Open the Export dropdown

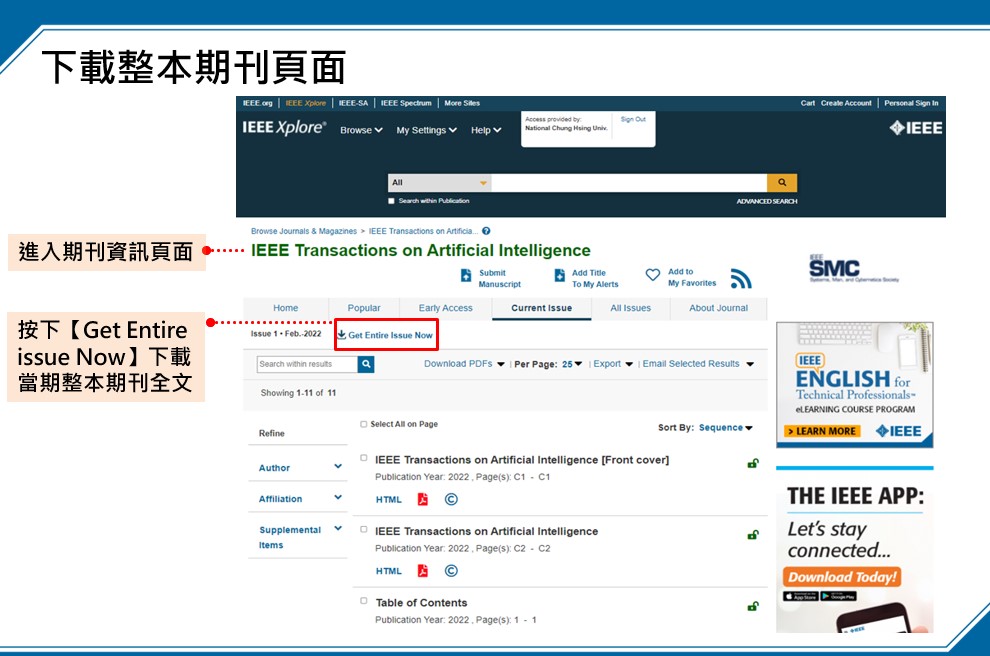tap(613, 364)
